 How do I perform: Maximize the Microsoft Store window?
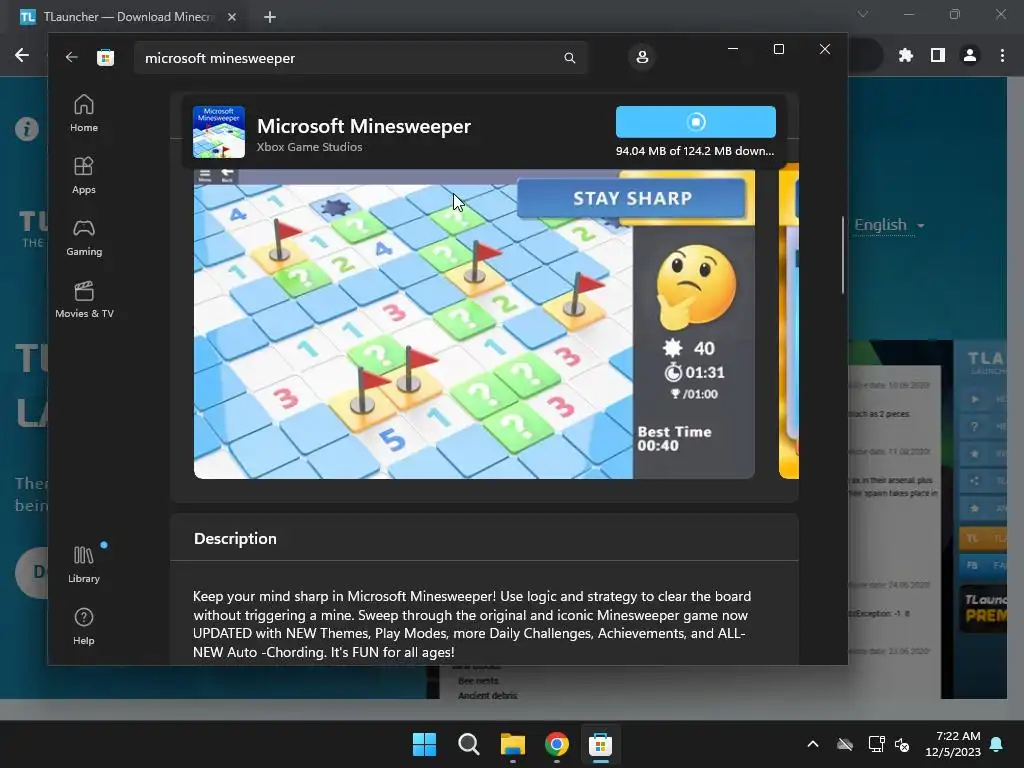tap(778, 49)
